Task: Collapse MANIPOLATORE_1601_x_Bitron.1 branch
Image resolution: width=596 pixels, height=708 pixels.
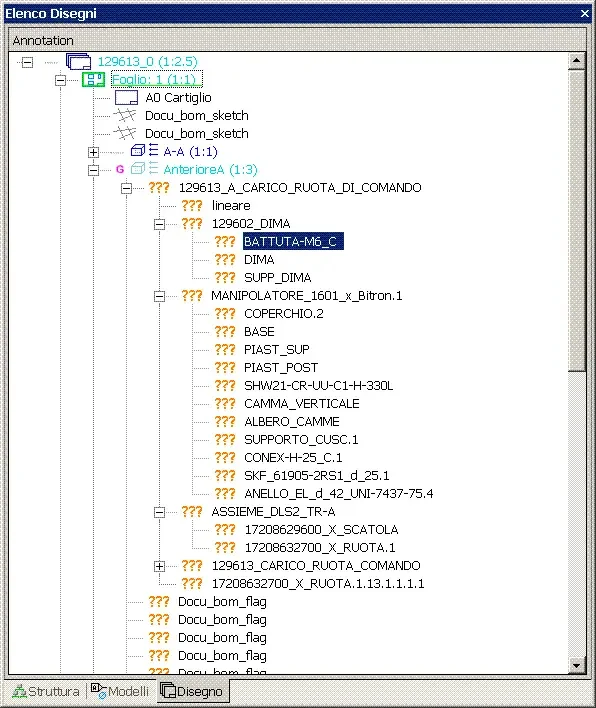Action: pyautogui.click(x=159, y=296)
